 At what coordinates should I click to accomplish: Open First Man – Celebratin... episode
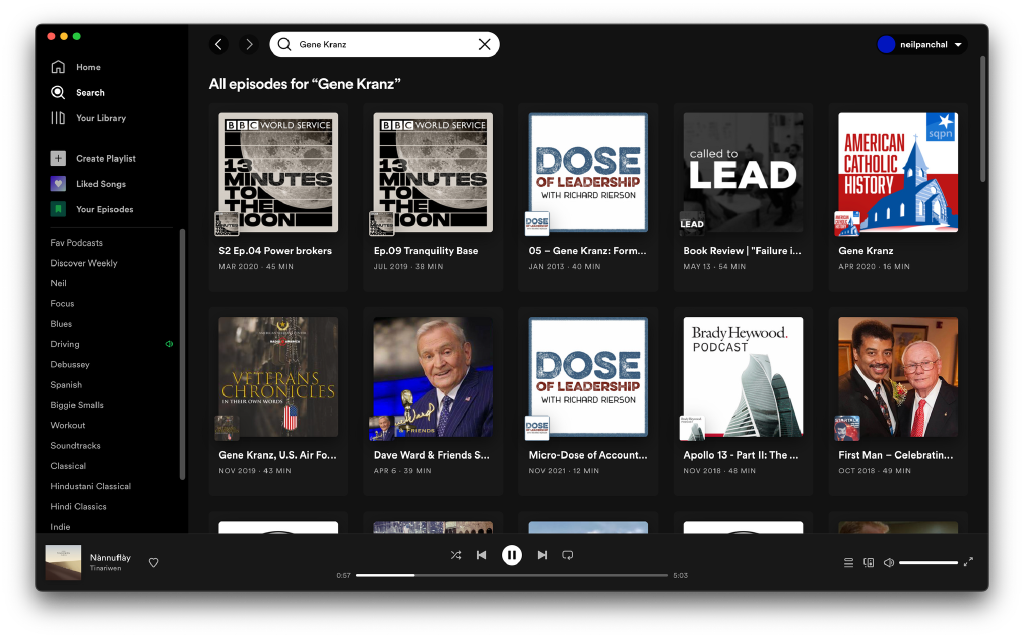898,400
